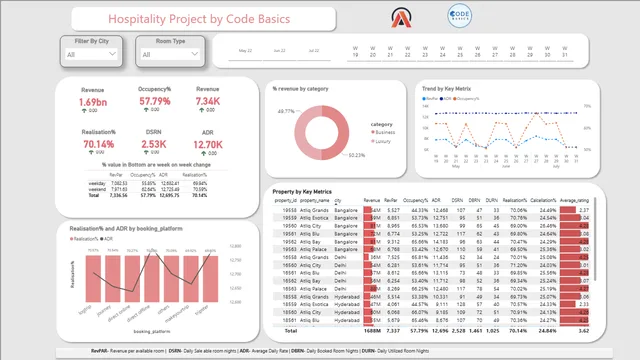Sort table by city column header
640x360 pixels.
point(338,200)
